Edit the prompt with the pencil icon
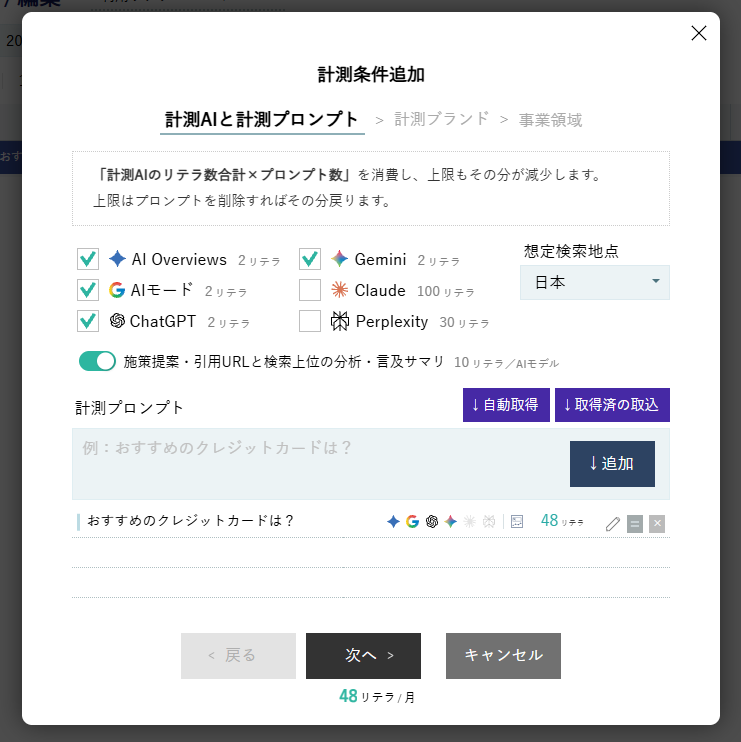 coord(613,524)
